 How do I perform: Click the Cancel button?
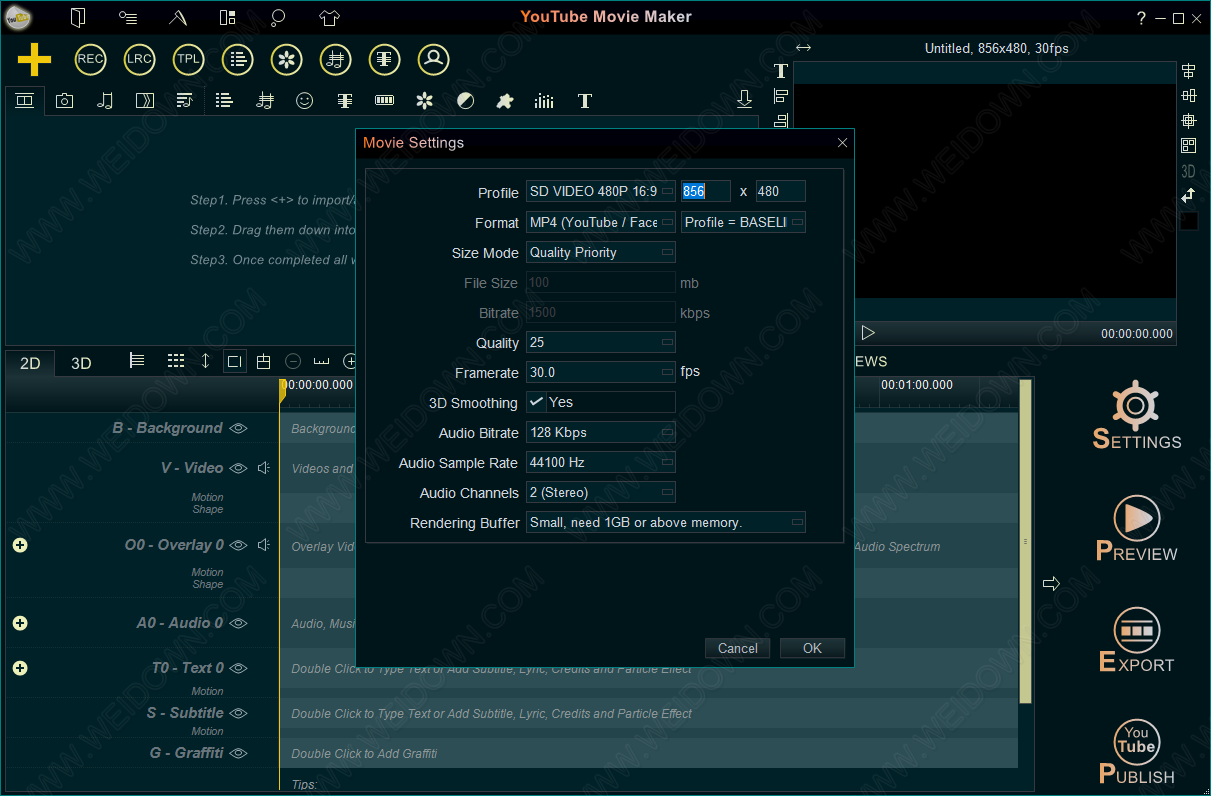[x=738, y=648]
